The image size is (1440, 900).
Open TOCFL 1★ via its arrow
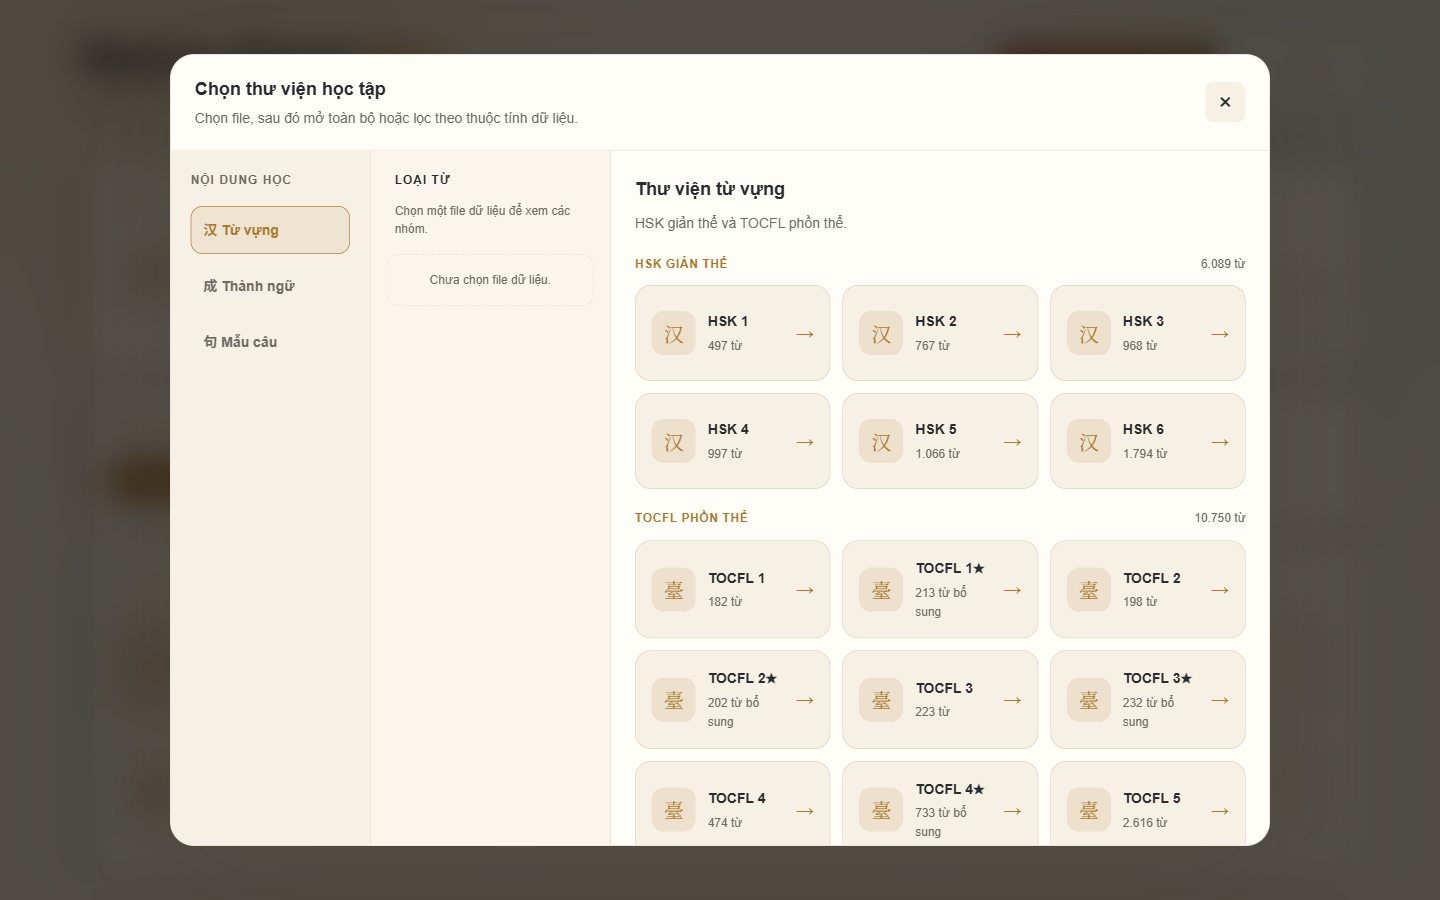point(1012,590)
